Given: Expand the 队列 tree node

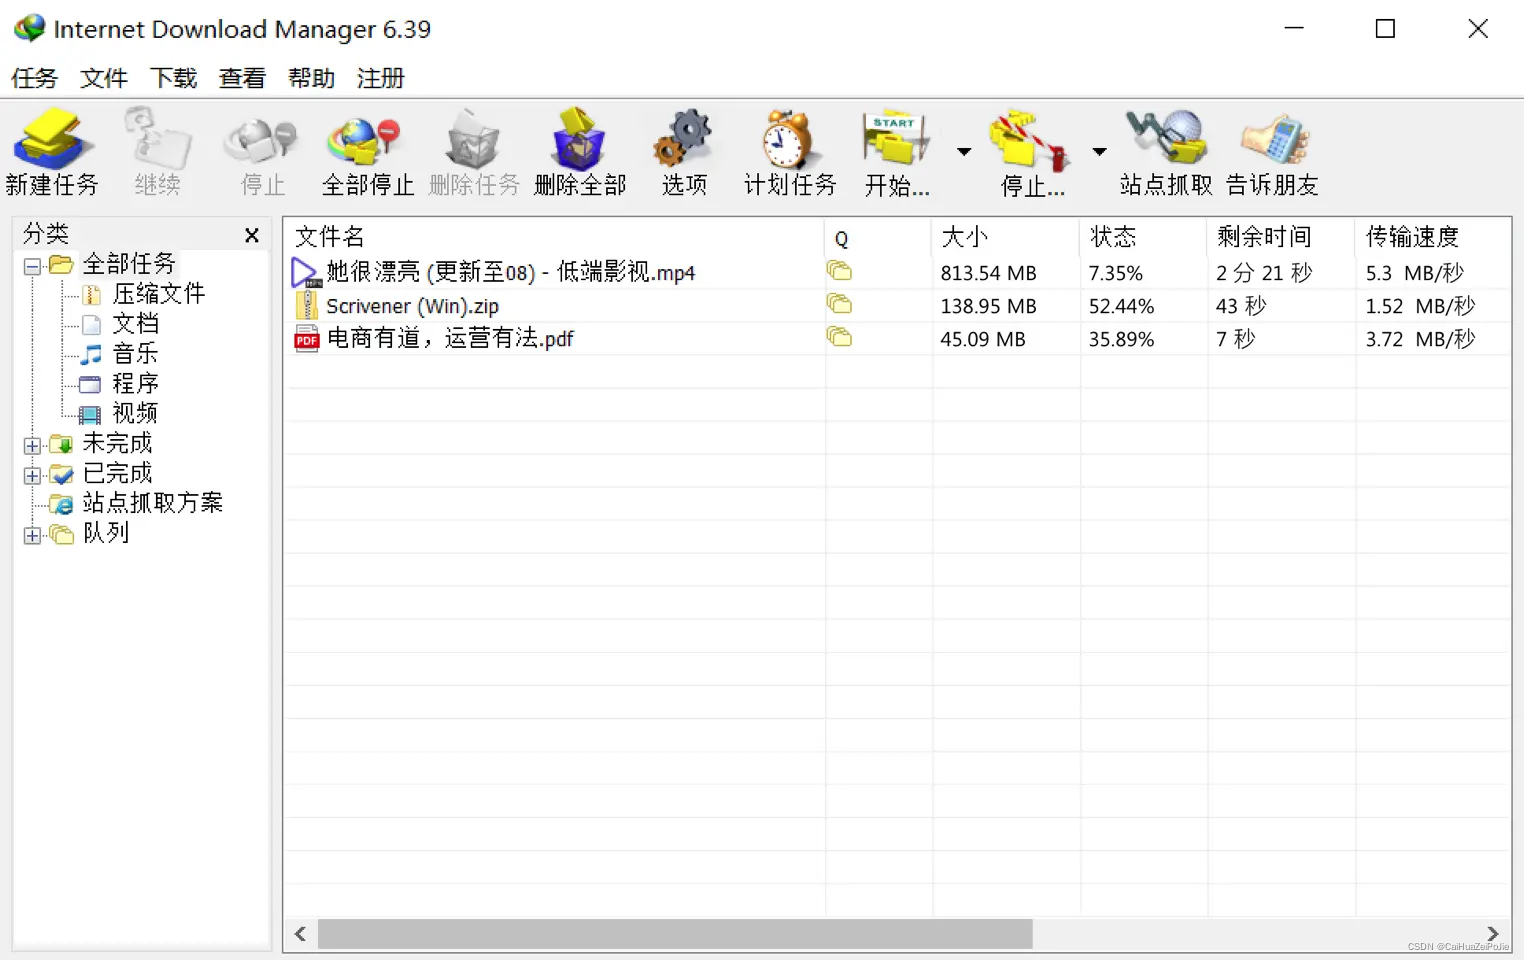Looking at the screenshot, I should [x=32, y=536].
